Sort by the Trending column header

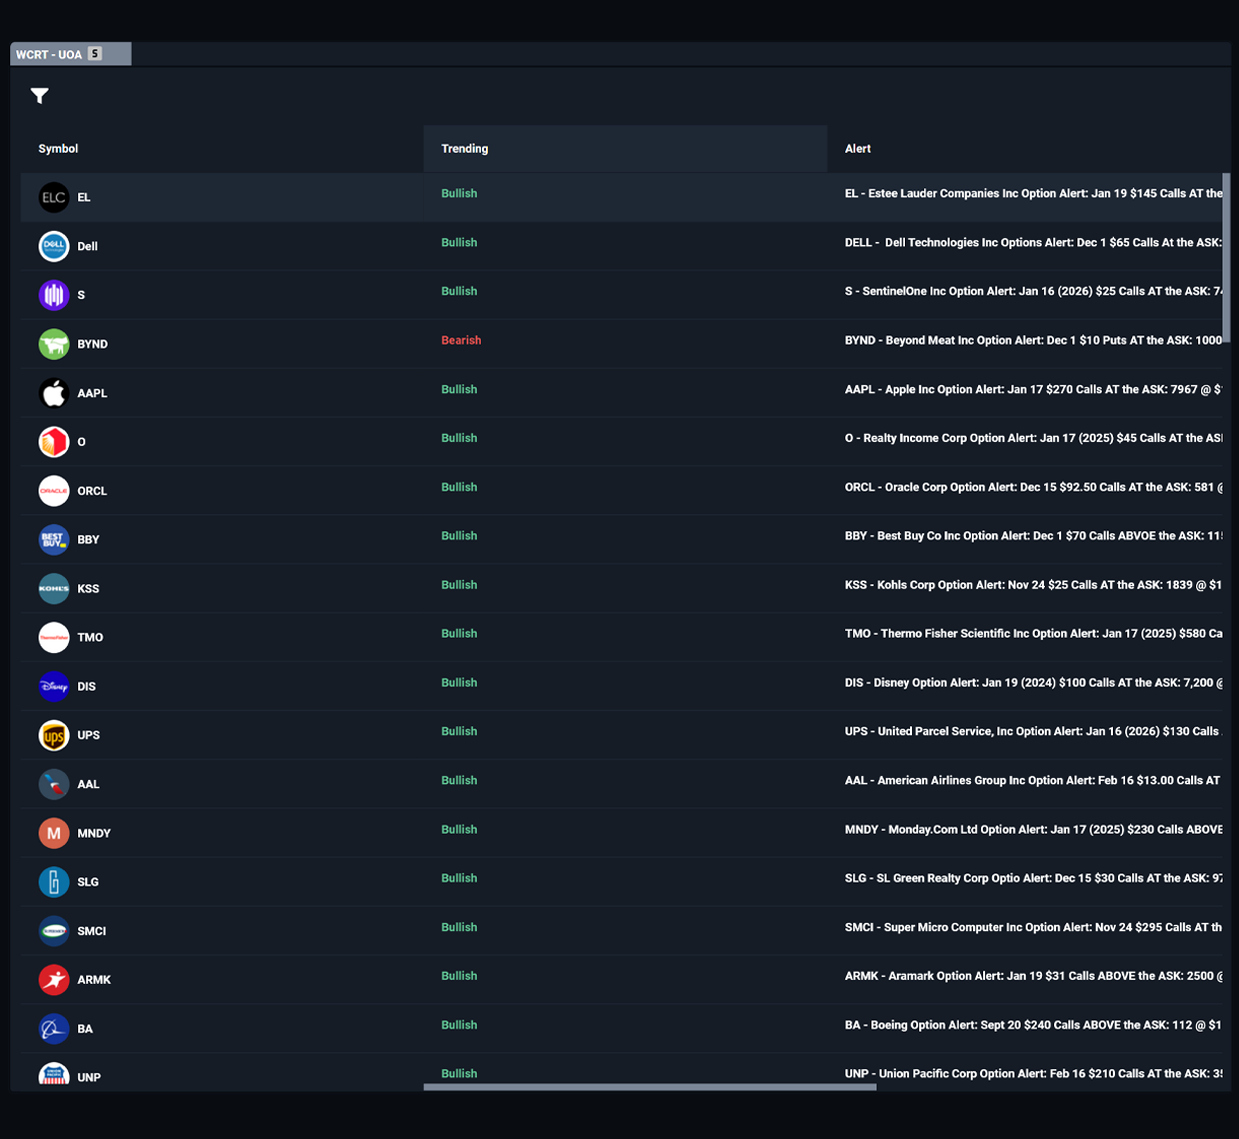pyautogui.click(x=465, y=149)
